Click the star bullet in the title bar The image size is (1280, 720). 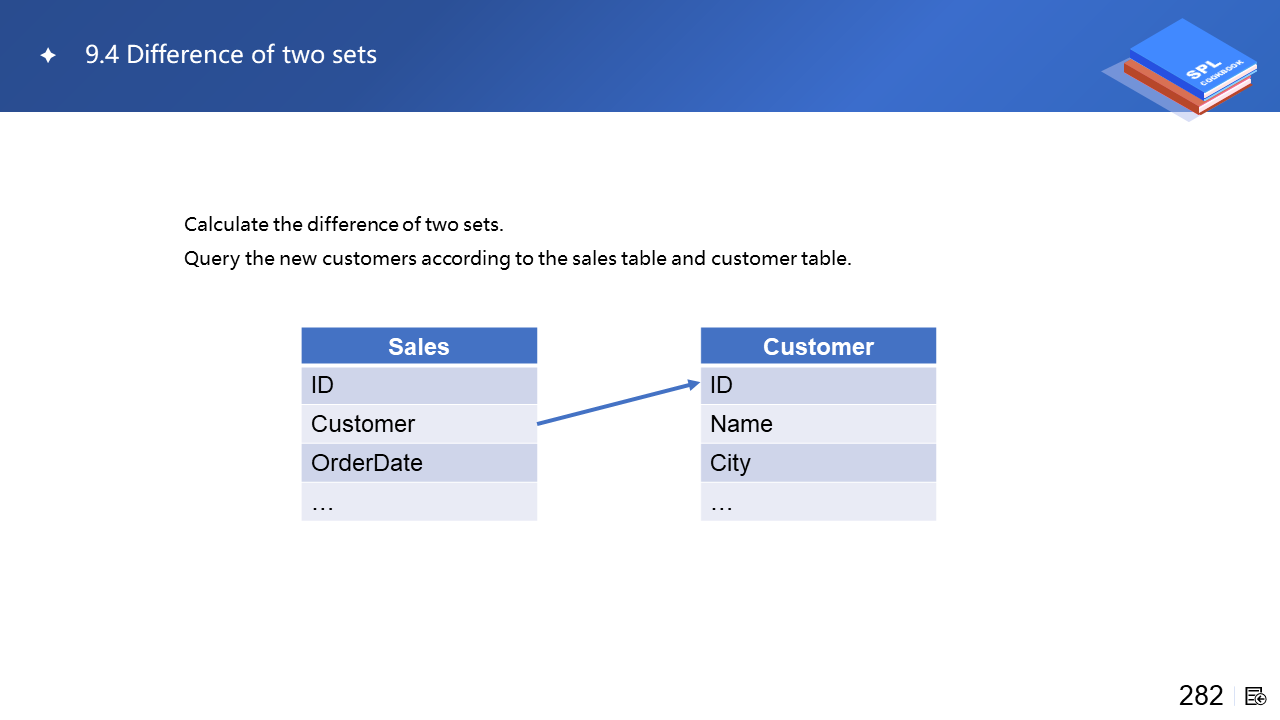47,56
